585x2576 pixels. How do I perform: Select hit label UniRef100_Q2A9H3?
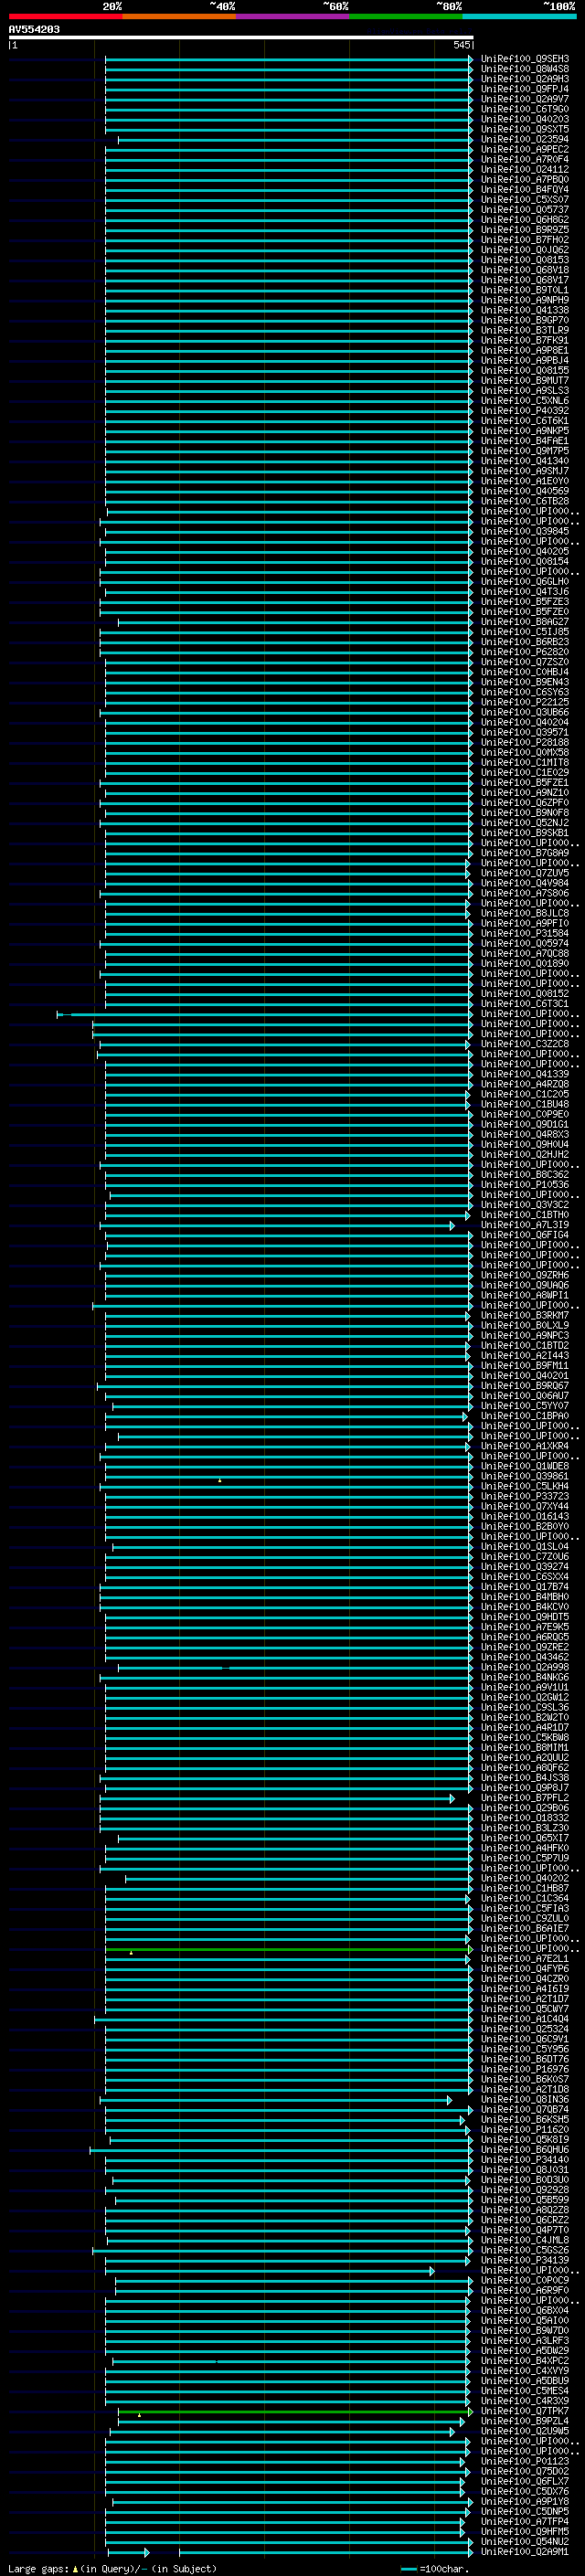525,79
